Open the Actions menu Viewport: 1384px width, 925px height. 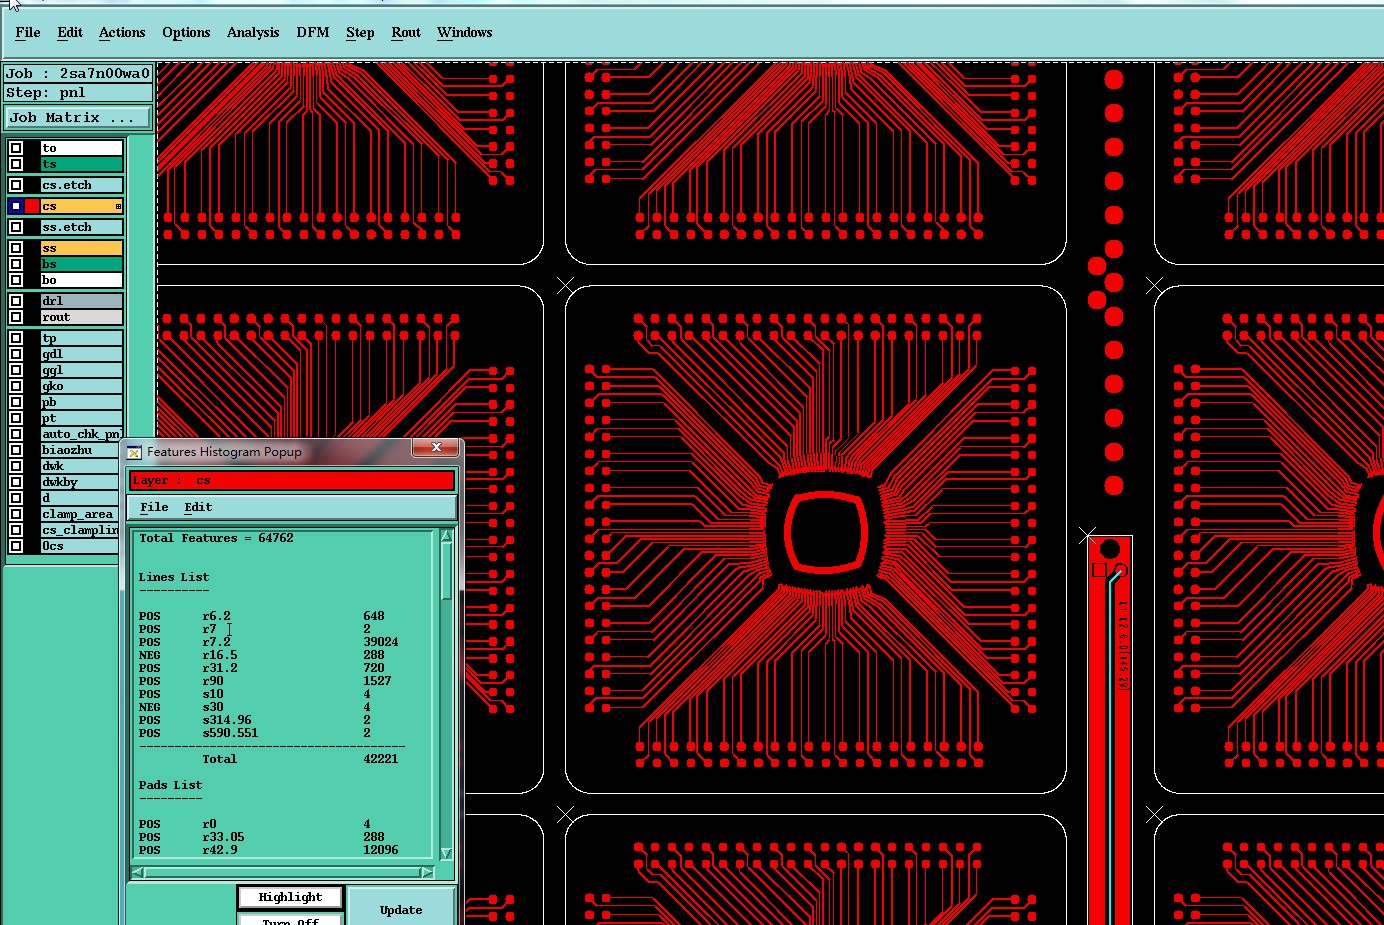122,32
